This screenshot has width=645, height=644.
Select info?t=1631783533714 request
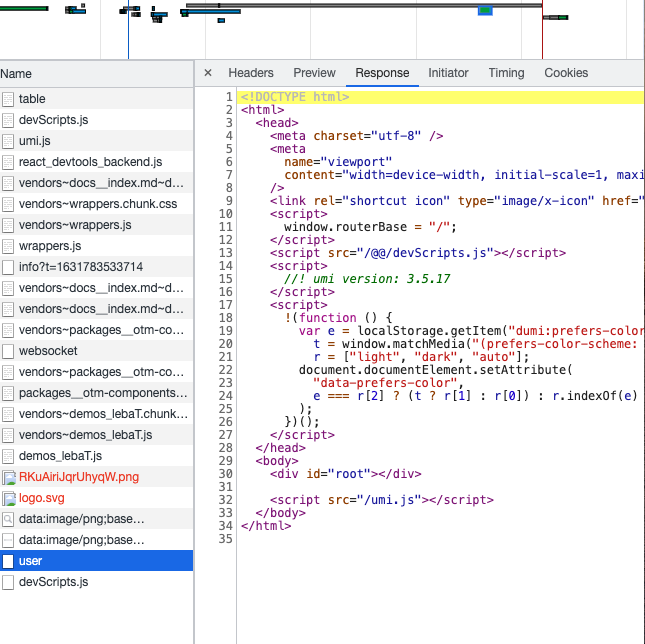coord(96,266)
